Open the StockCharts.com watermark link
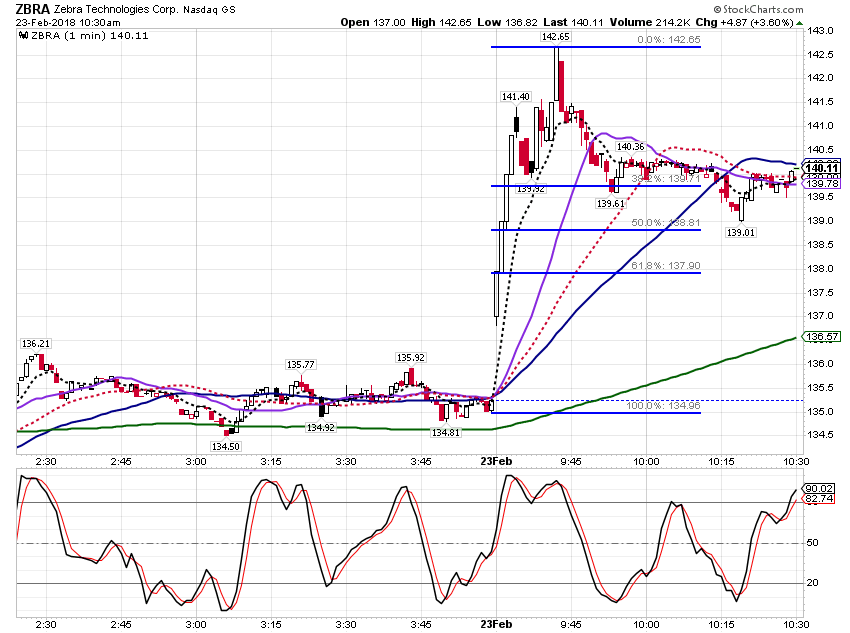This screenshot has height=633, width=850. click(x=758, y=9)
